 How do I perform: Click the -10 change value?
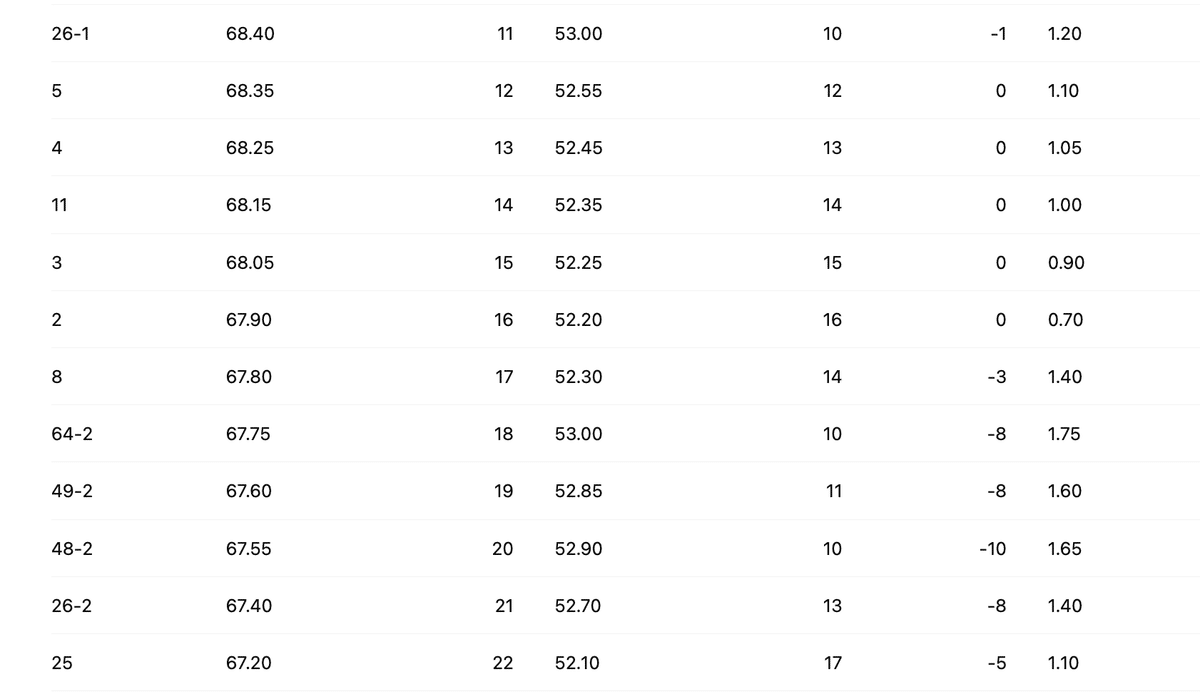(x=992, y=549)
